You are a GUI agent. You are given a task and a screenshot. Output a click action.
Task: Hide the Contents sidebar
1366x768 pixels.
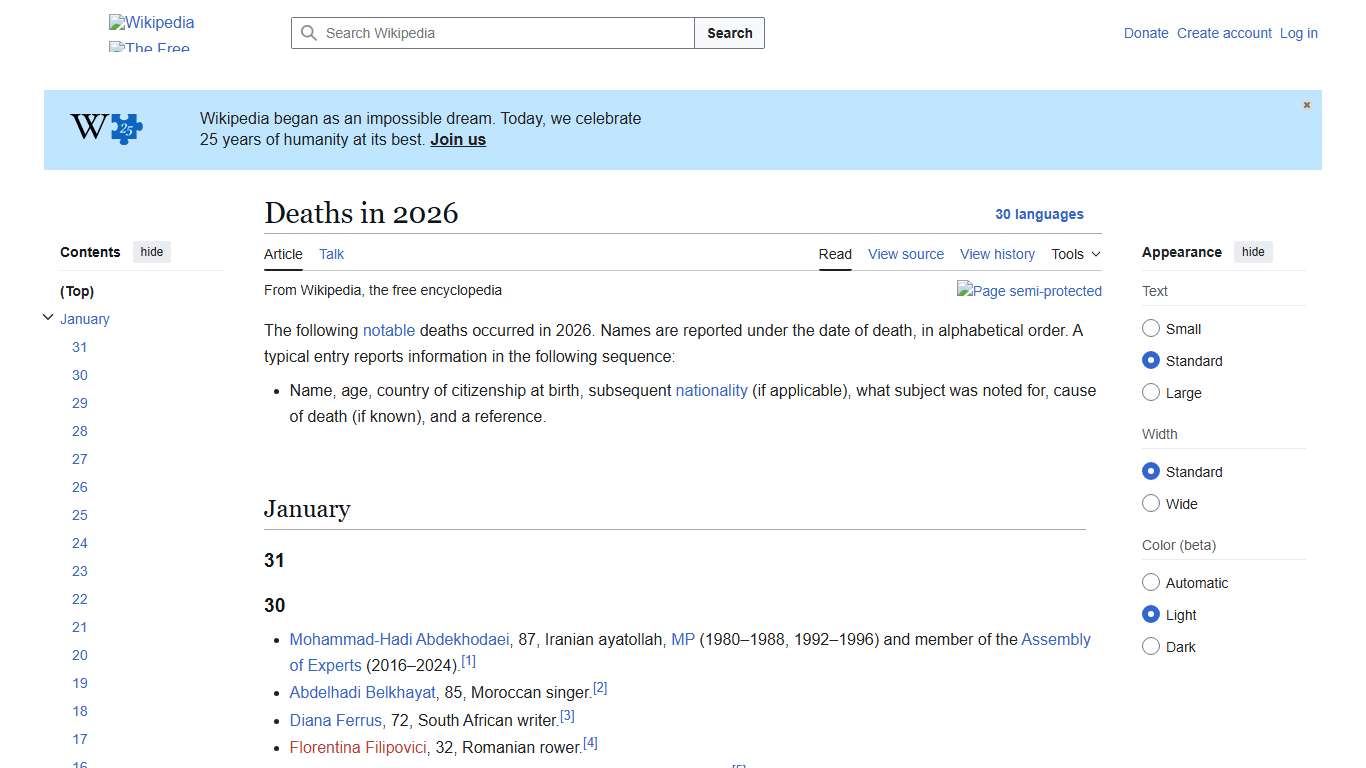pyautogui.click(x=151, y=251)
